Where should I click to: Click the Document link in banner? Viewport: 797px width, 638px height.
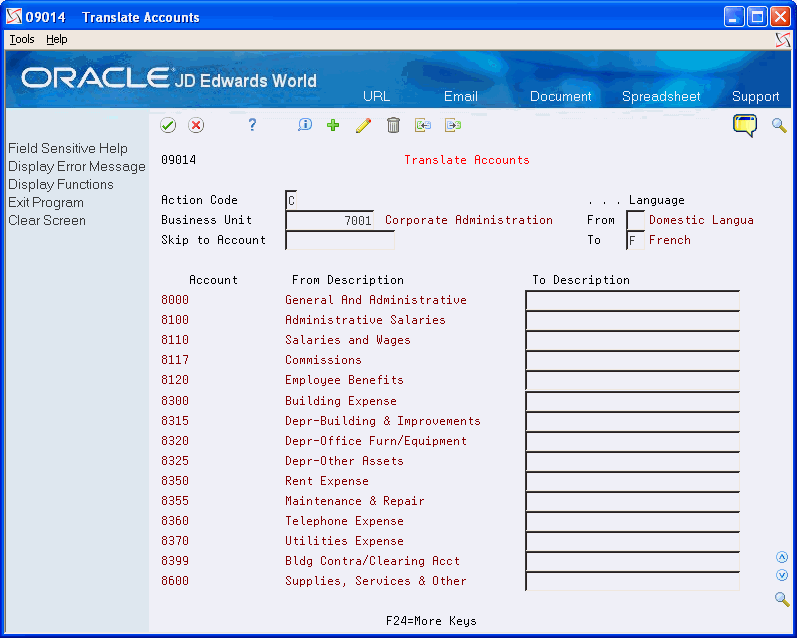coord(561,96)
